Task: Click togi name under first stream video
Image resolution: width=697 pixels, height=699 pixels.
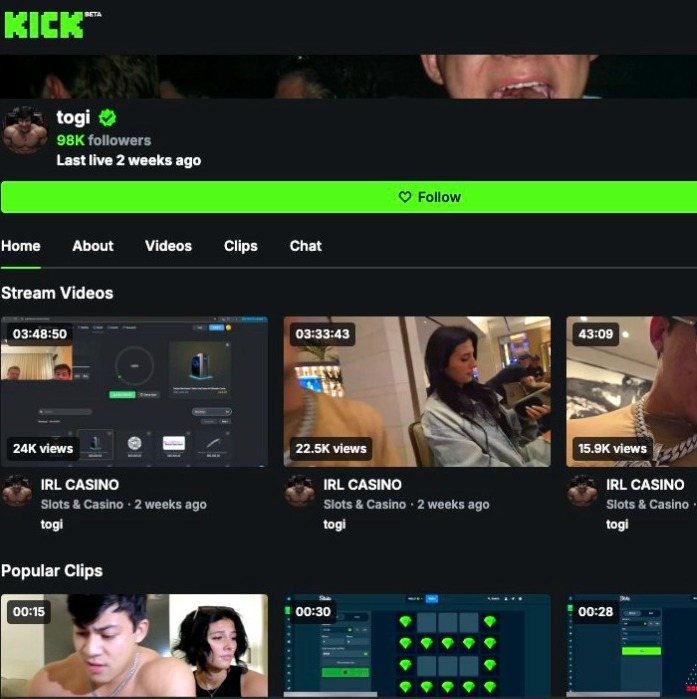Action: point(52,525)
